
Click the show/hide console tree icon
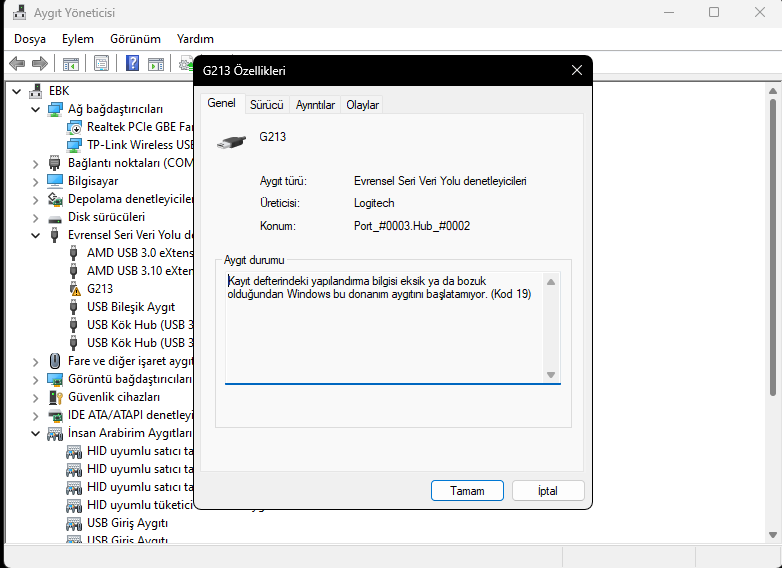pyautogui.click(x=71, y=63)
